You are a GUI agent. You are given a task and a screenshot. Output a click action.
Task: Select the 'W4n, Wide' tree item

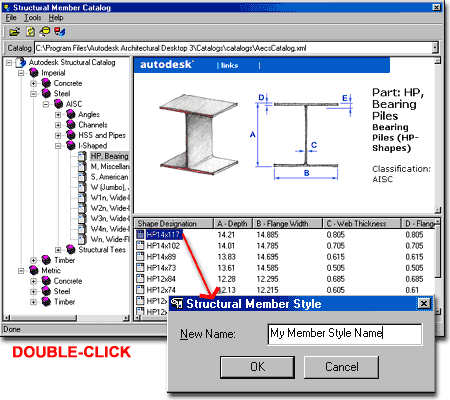pos(110,229)
